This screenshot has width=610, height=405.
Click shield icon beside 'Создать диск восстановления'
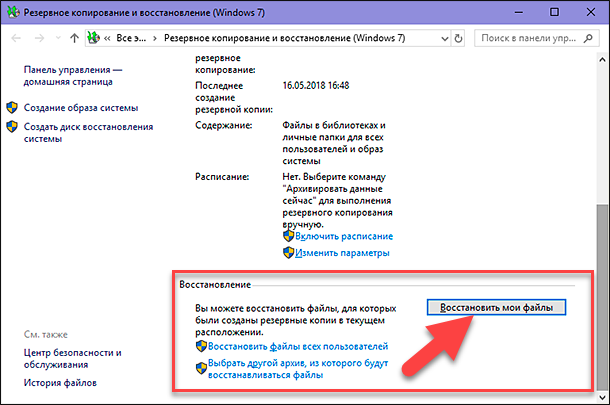(x=12, y=126)
